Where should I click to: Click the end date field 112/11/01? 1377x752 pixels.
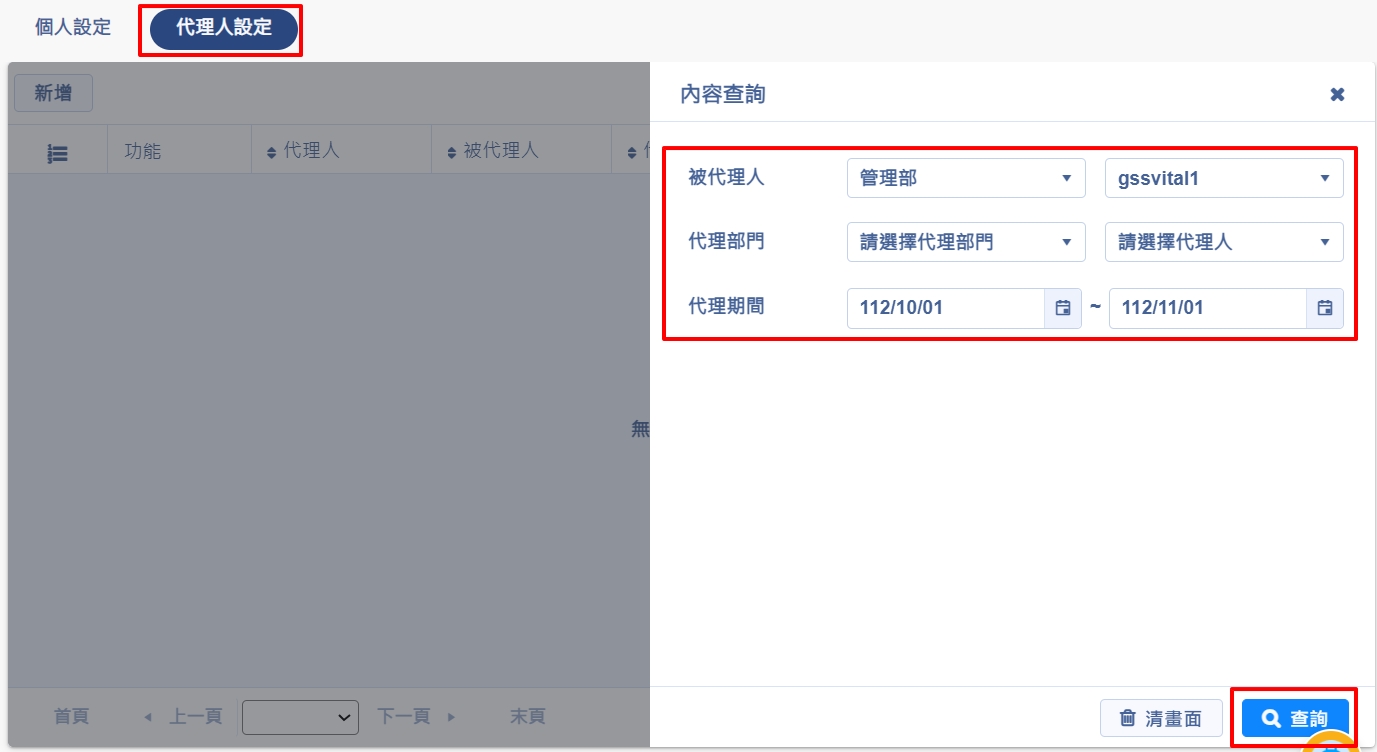pyautogui.click(x=1206, y=308)
